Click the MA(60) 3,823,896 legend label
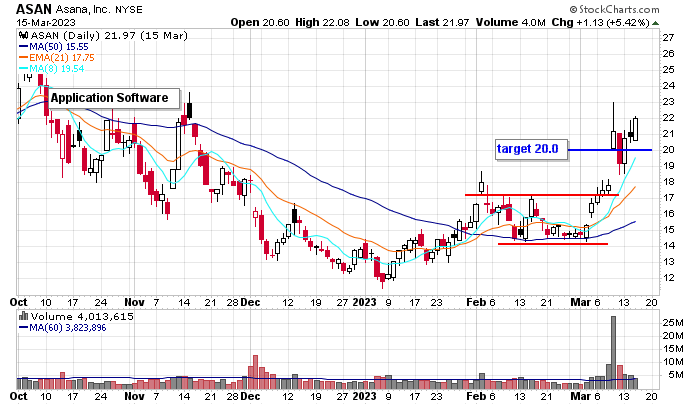The height and width of the screenshot is (405, 700). point(62,328)
